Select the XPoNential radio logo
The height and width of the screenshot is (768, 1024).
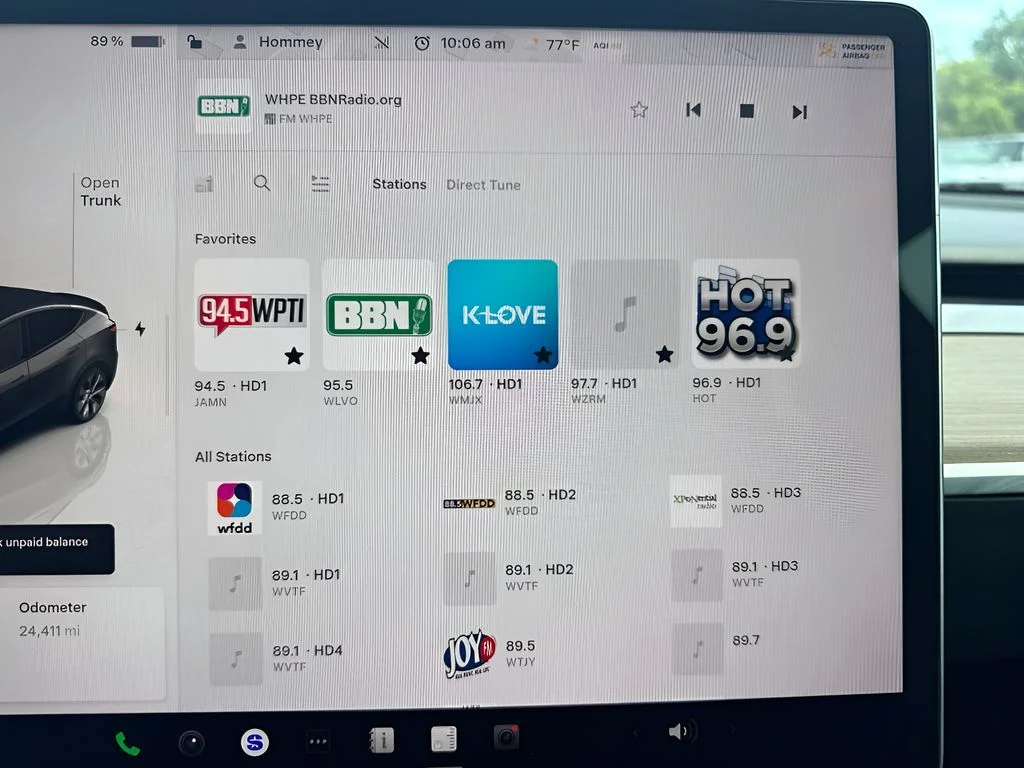click(696, 501)
